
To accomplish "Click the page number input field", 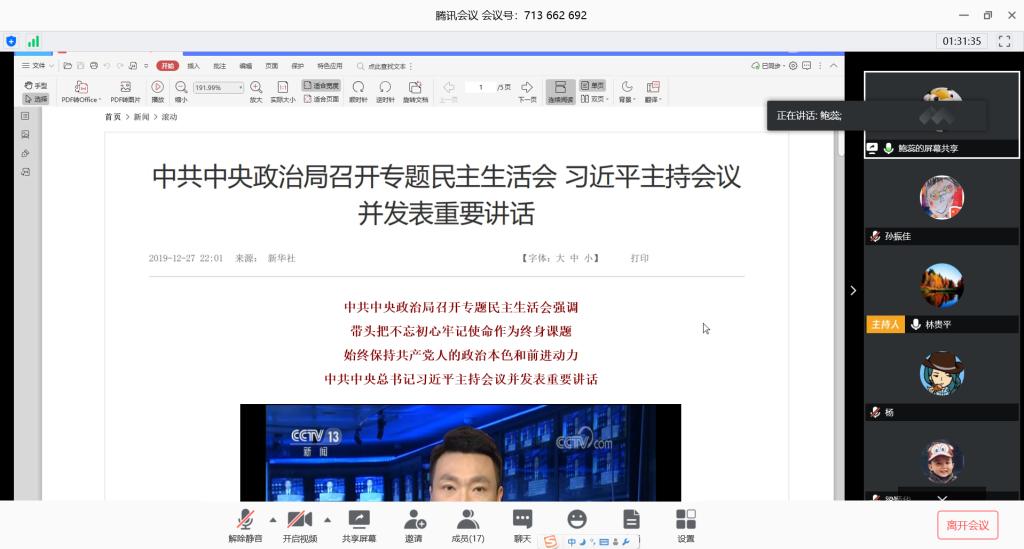I will [481, 88].
